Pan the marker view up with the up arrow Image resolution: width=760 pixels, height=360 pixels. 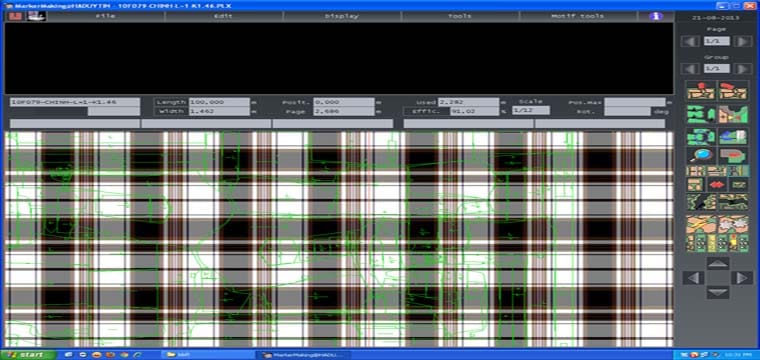(717, 263)
